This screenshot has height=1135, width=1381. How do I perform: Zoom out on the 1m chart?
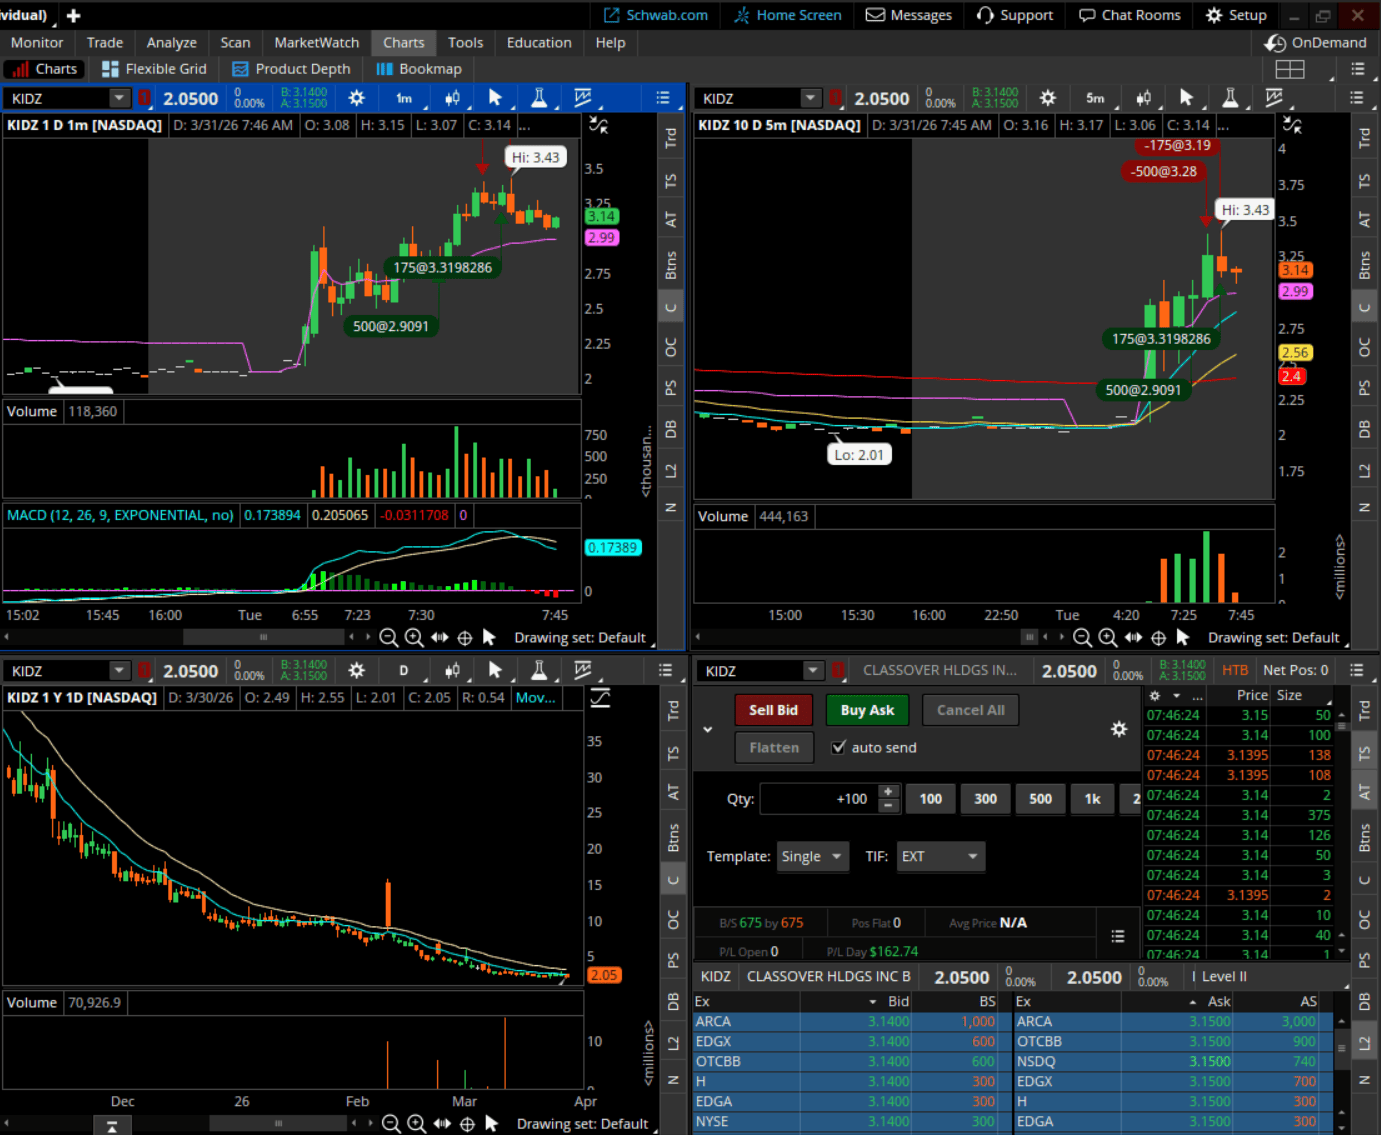click(389, 638)
